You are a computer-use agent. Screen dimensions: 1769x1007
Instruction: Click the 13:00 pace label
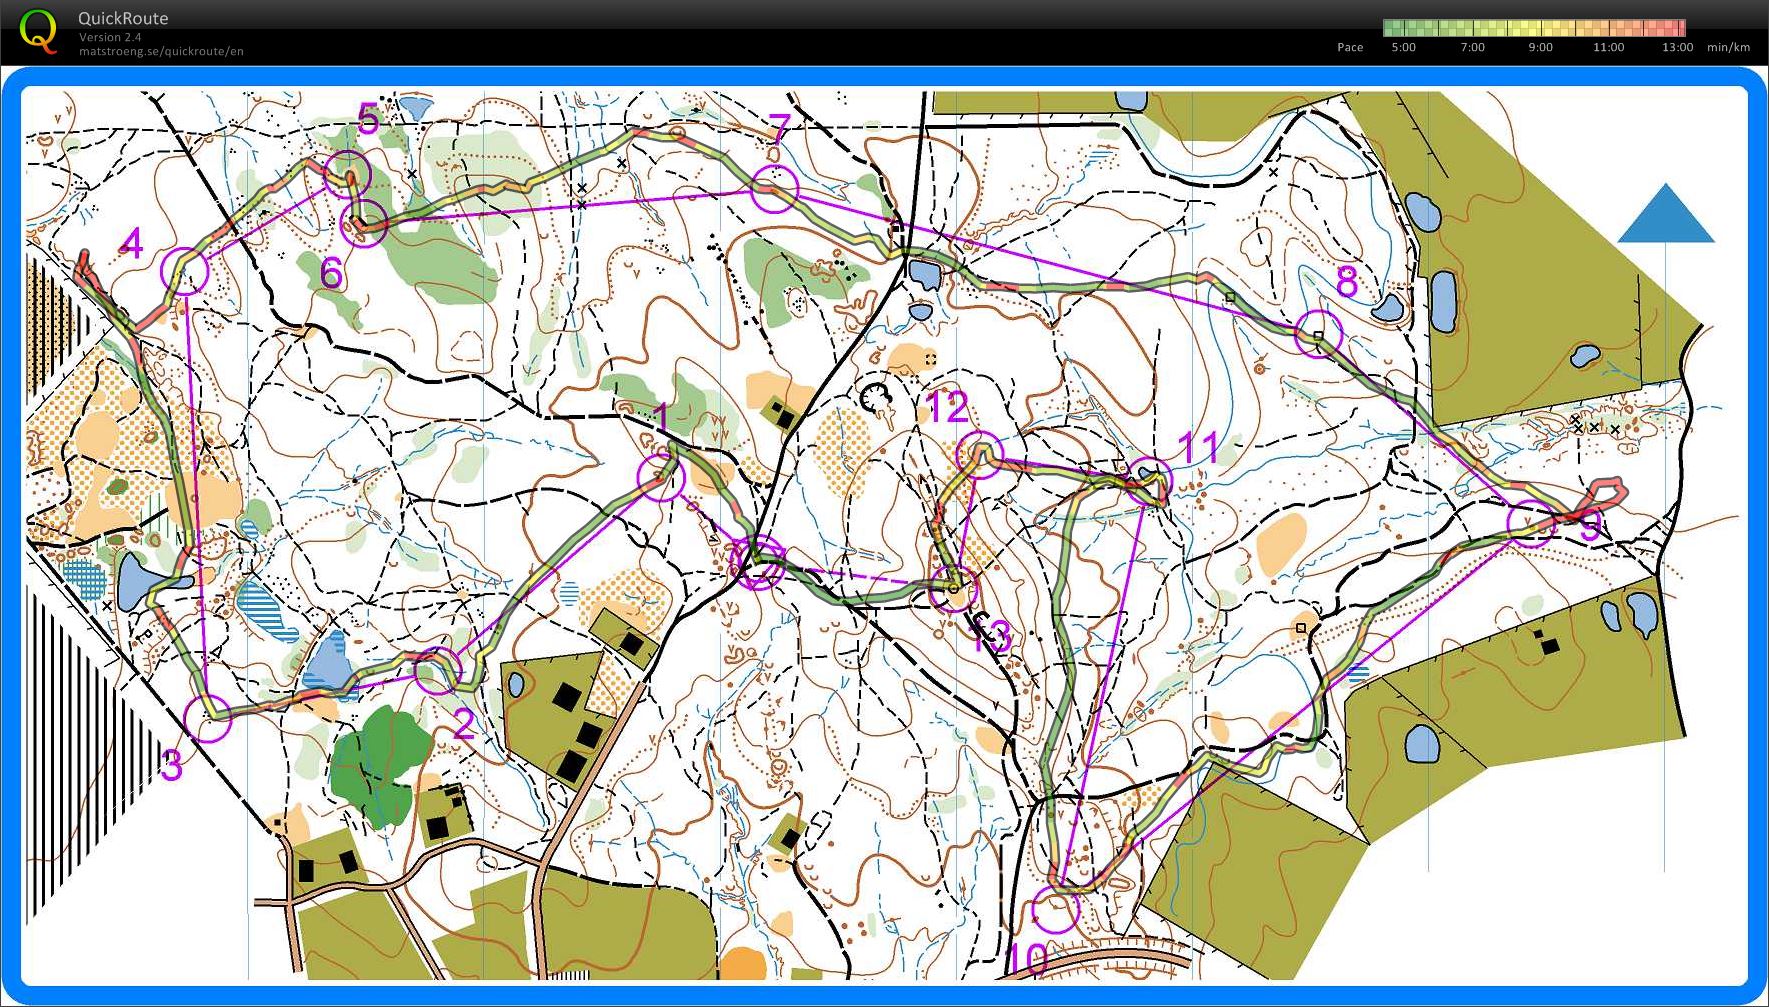(1677, 47)
